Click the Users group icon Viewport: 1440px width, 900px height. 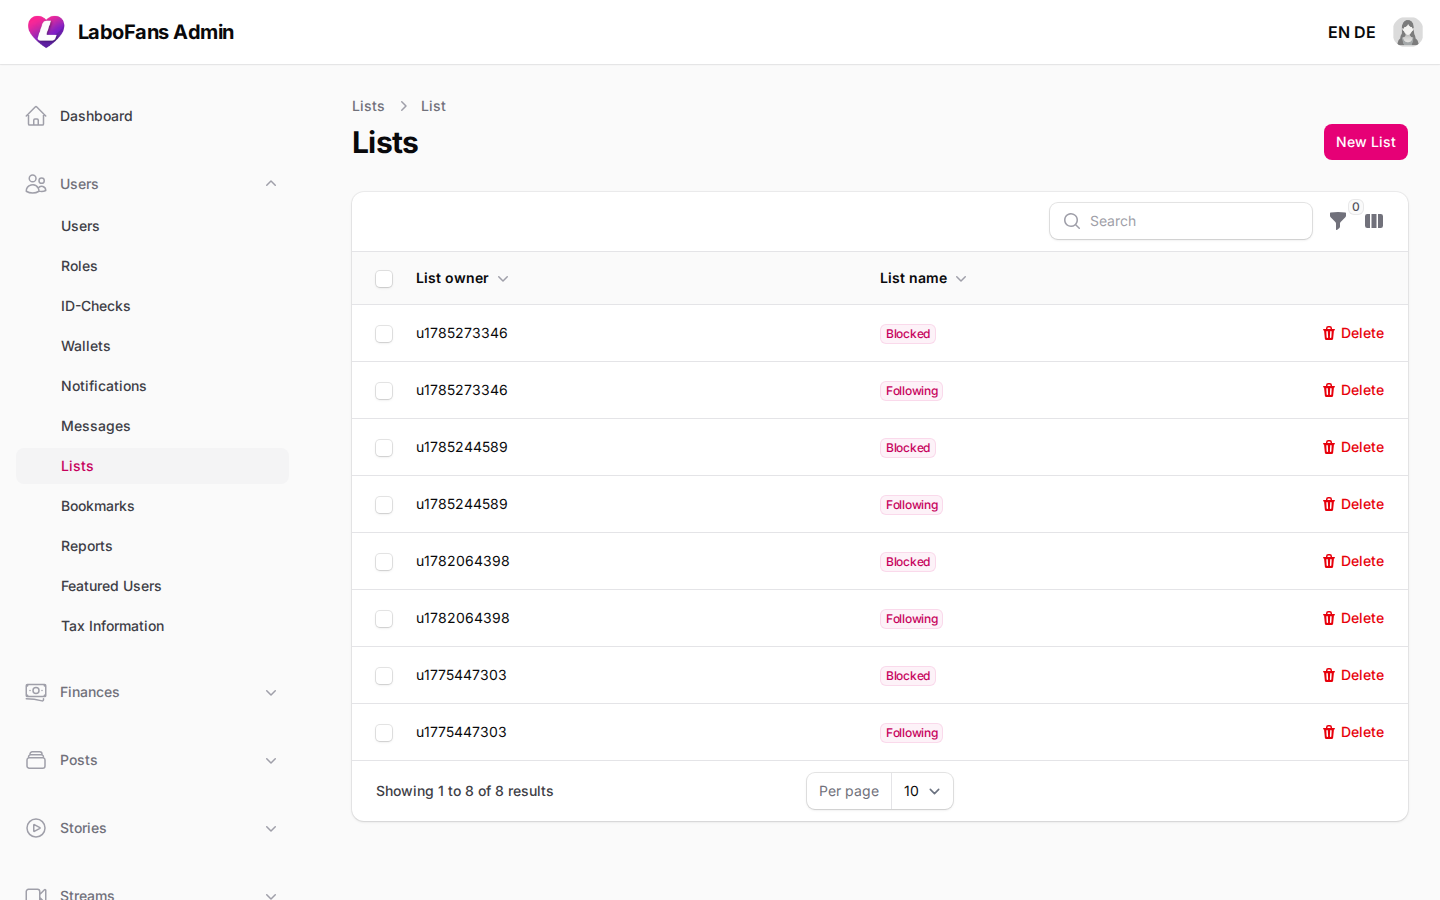pos(36,184)
